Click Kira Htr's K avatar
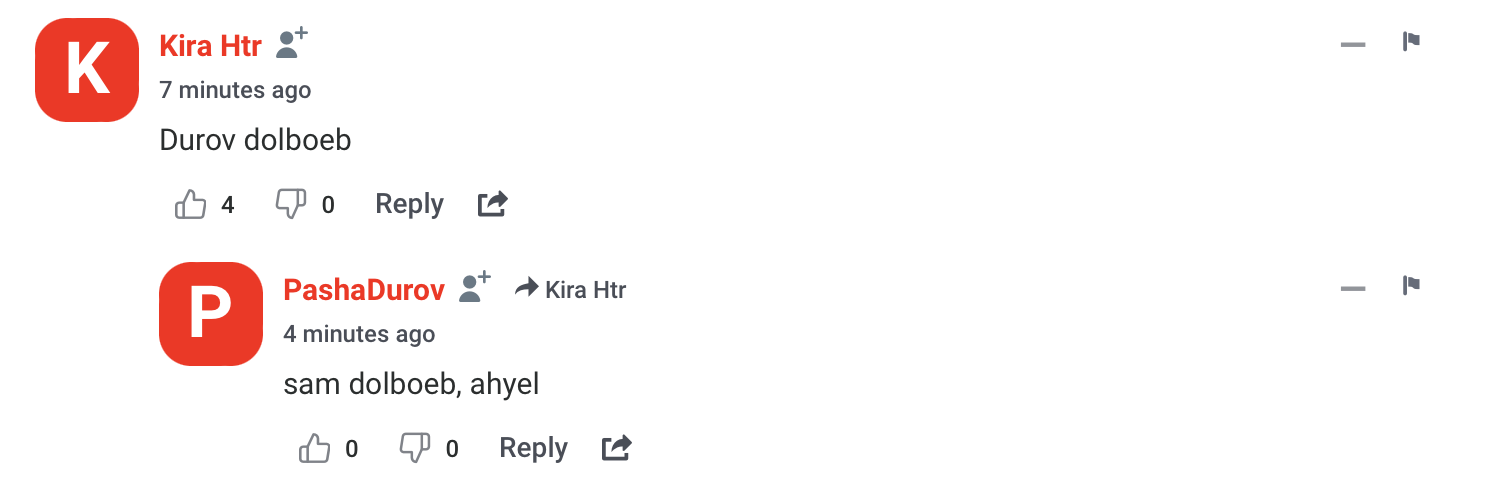1486x498 pixels. pos(87,70)
